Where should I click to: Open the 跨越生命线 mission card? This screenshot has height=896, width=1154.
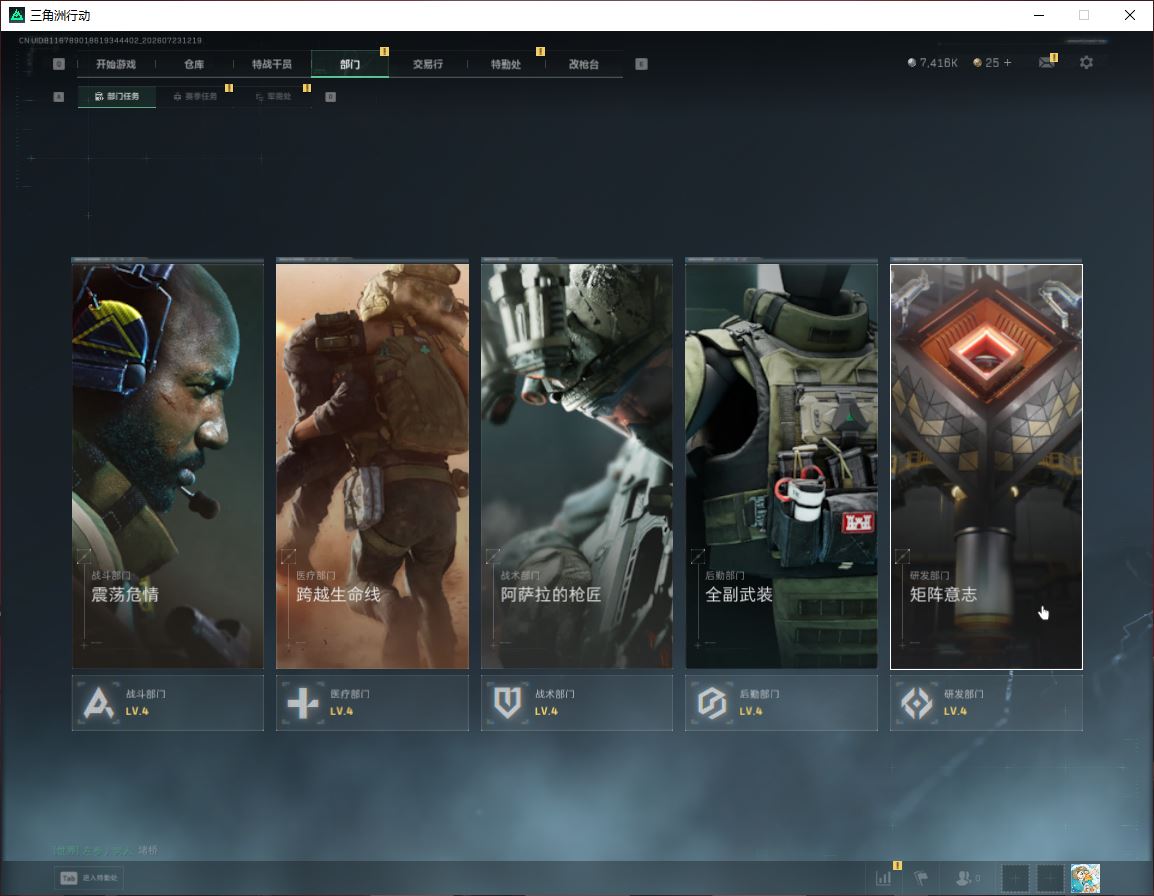point(372,466)
